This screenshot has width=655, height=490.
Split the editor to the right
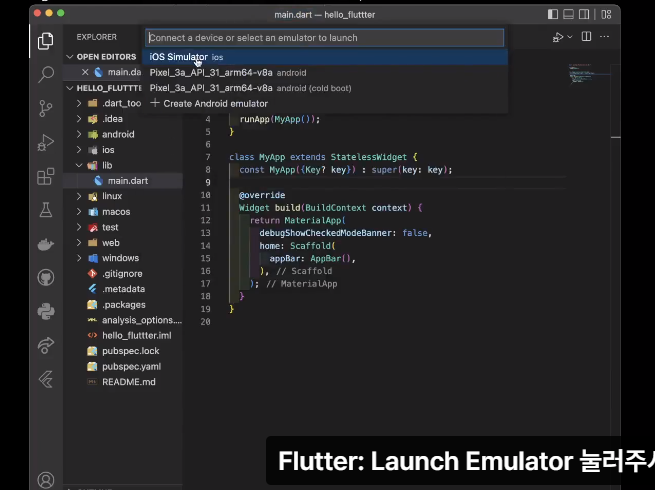(x=586, y=37)
